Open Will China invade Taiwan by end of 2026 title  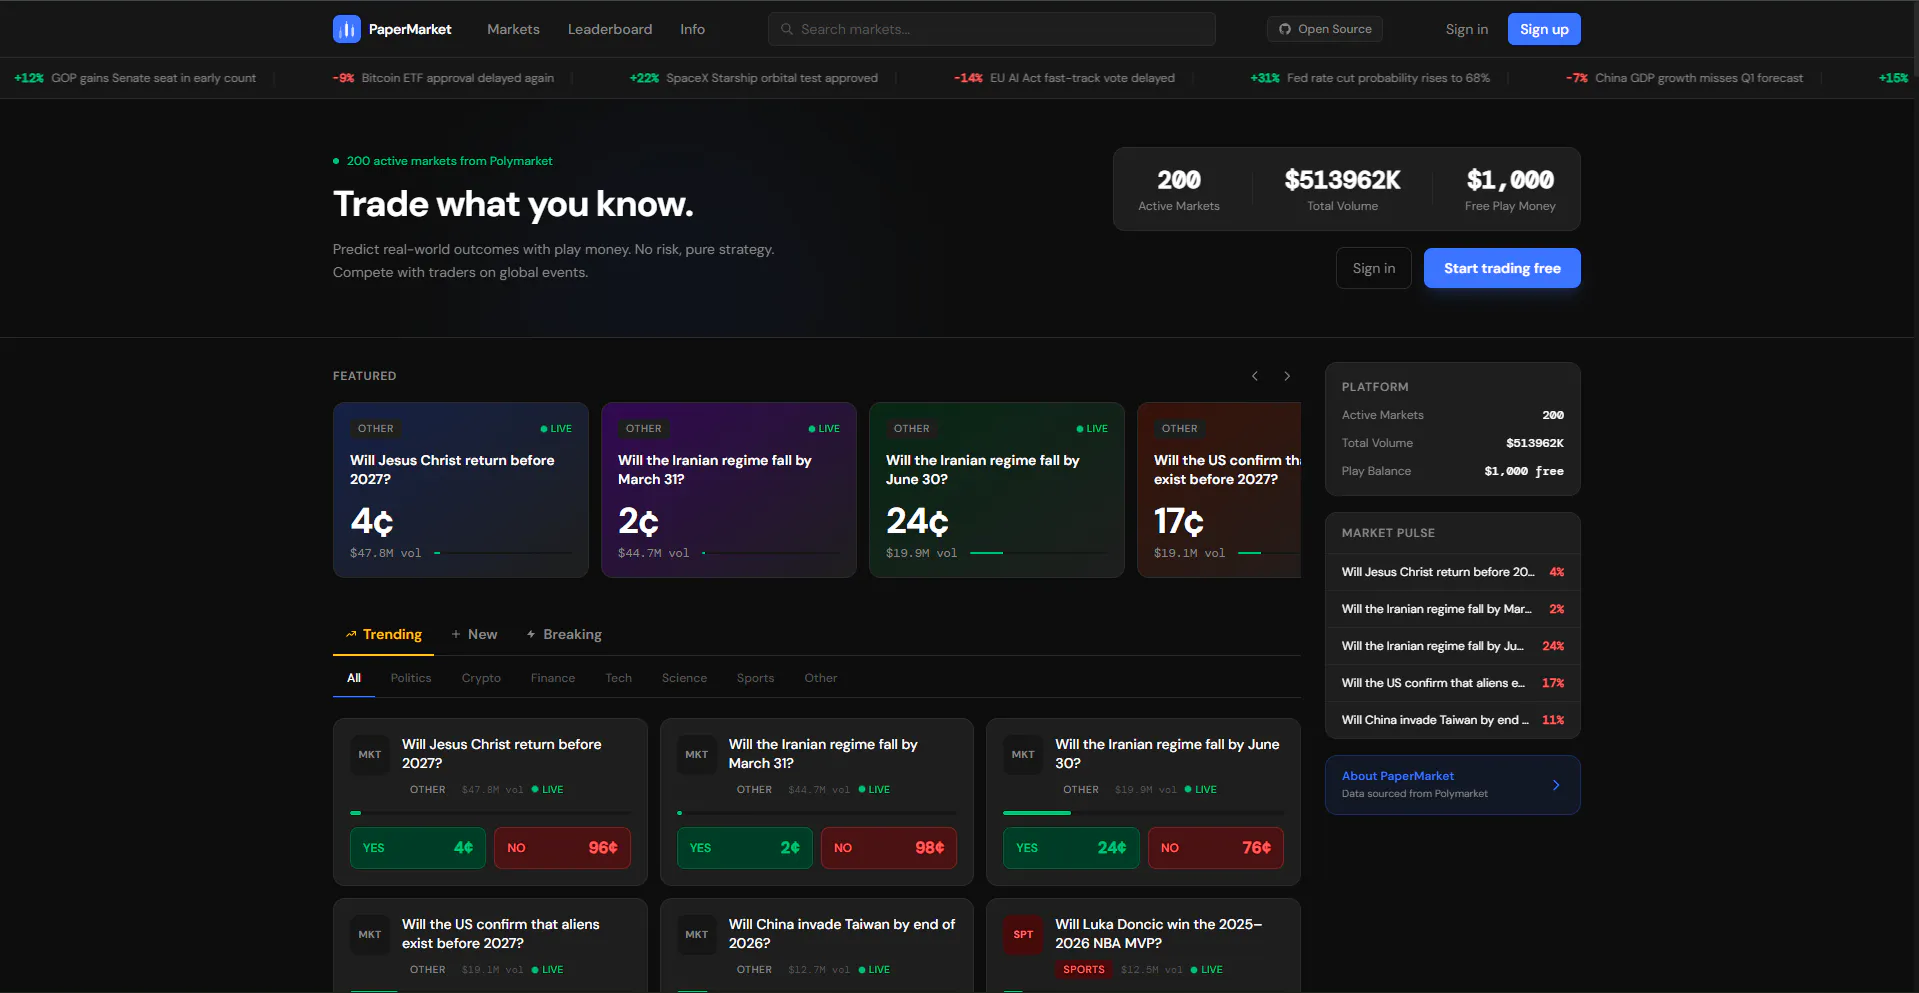pos(842,934)
